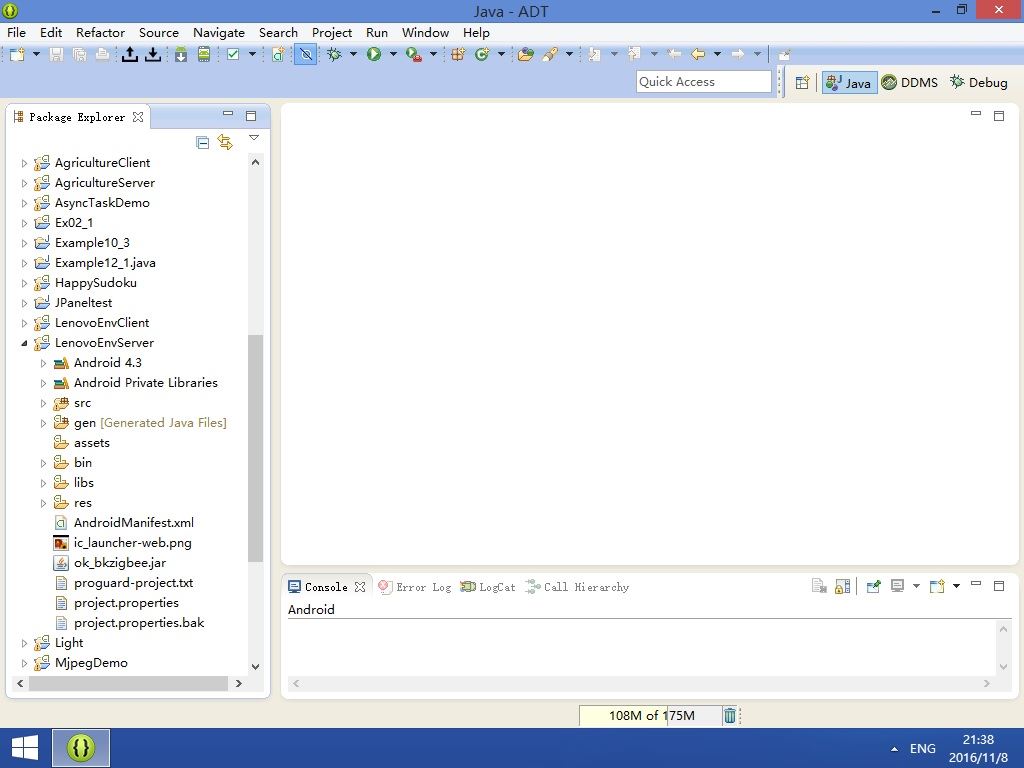Open the Debug configurations dropdown arrow
The image size is (1024, 768).
pyautogui.click(x=353, y=54)
